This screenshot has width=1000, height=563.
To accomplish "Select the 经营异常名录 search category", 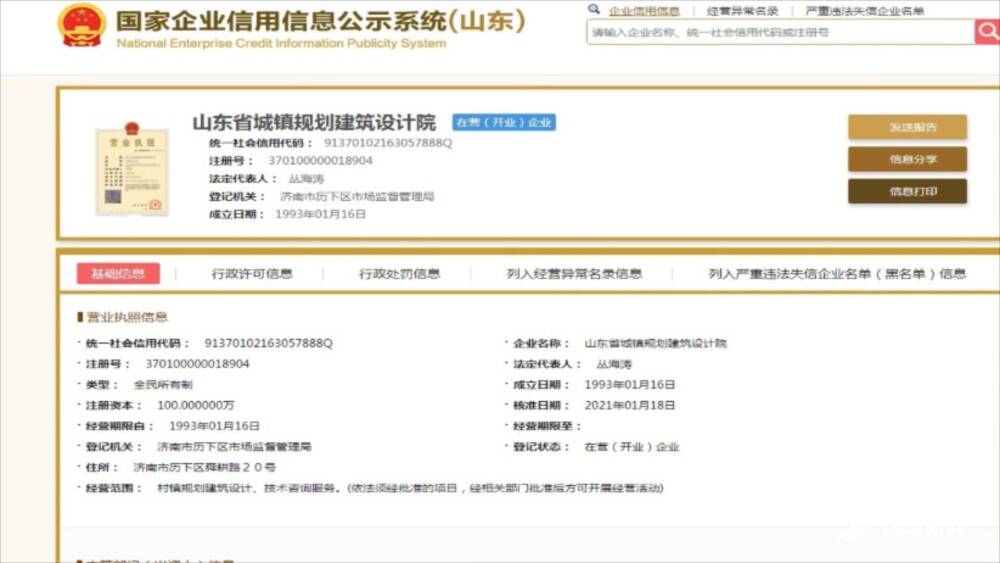I will click(742, 11).
